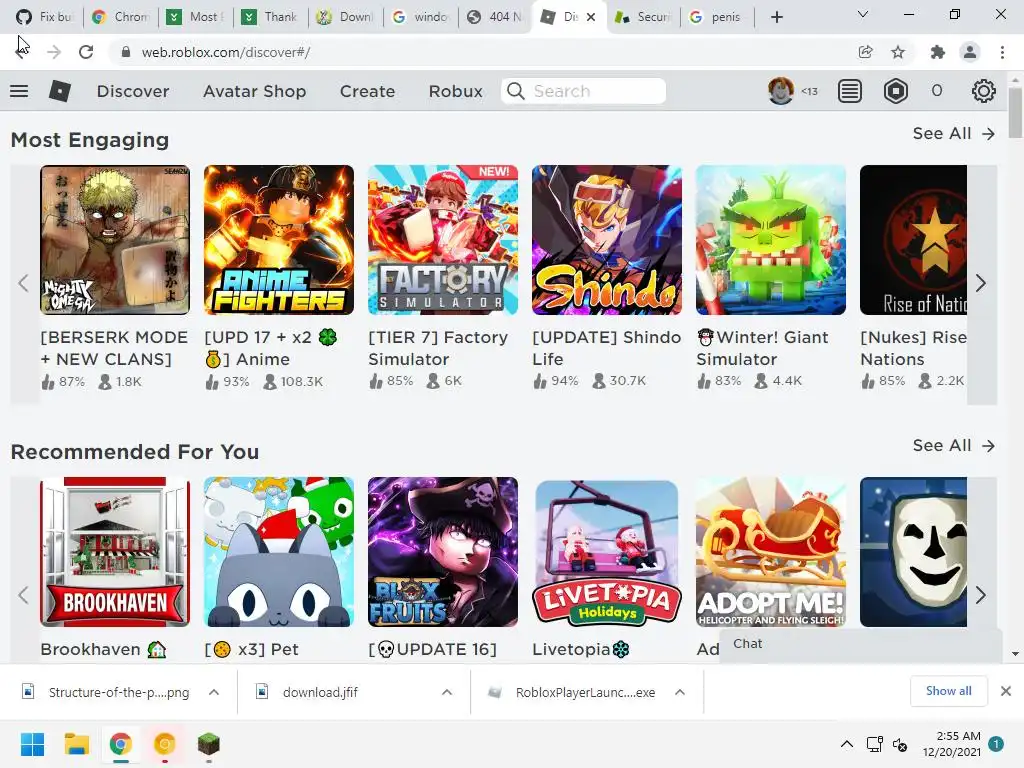Switch to the 'windo' Google tab
This screenshot has height=768, width=1024.
421,17
